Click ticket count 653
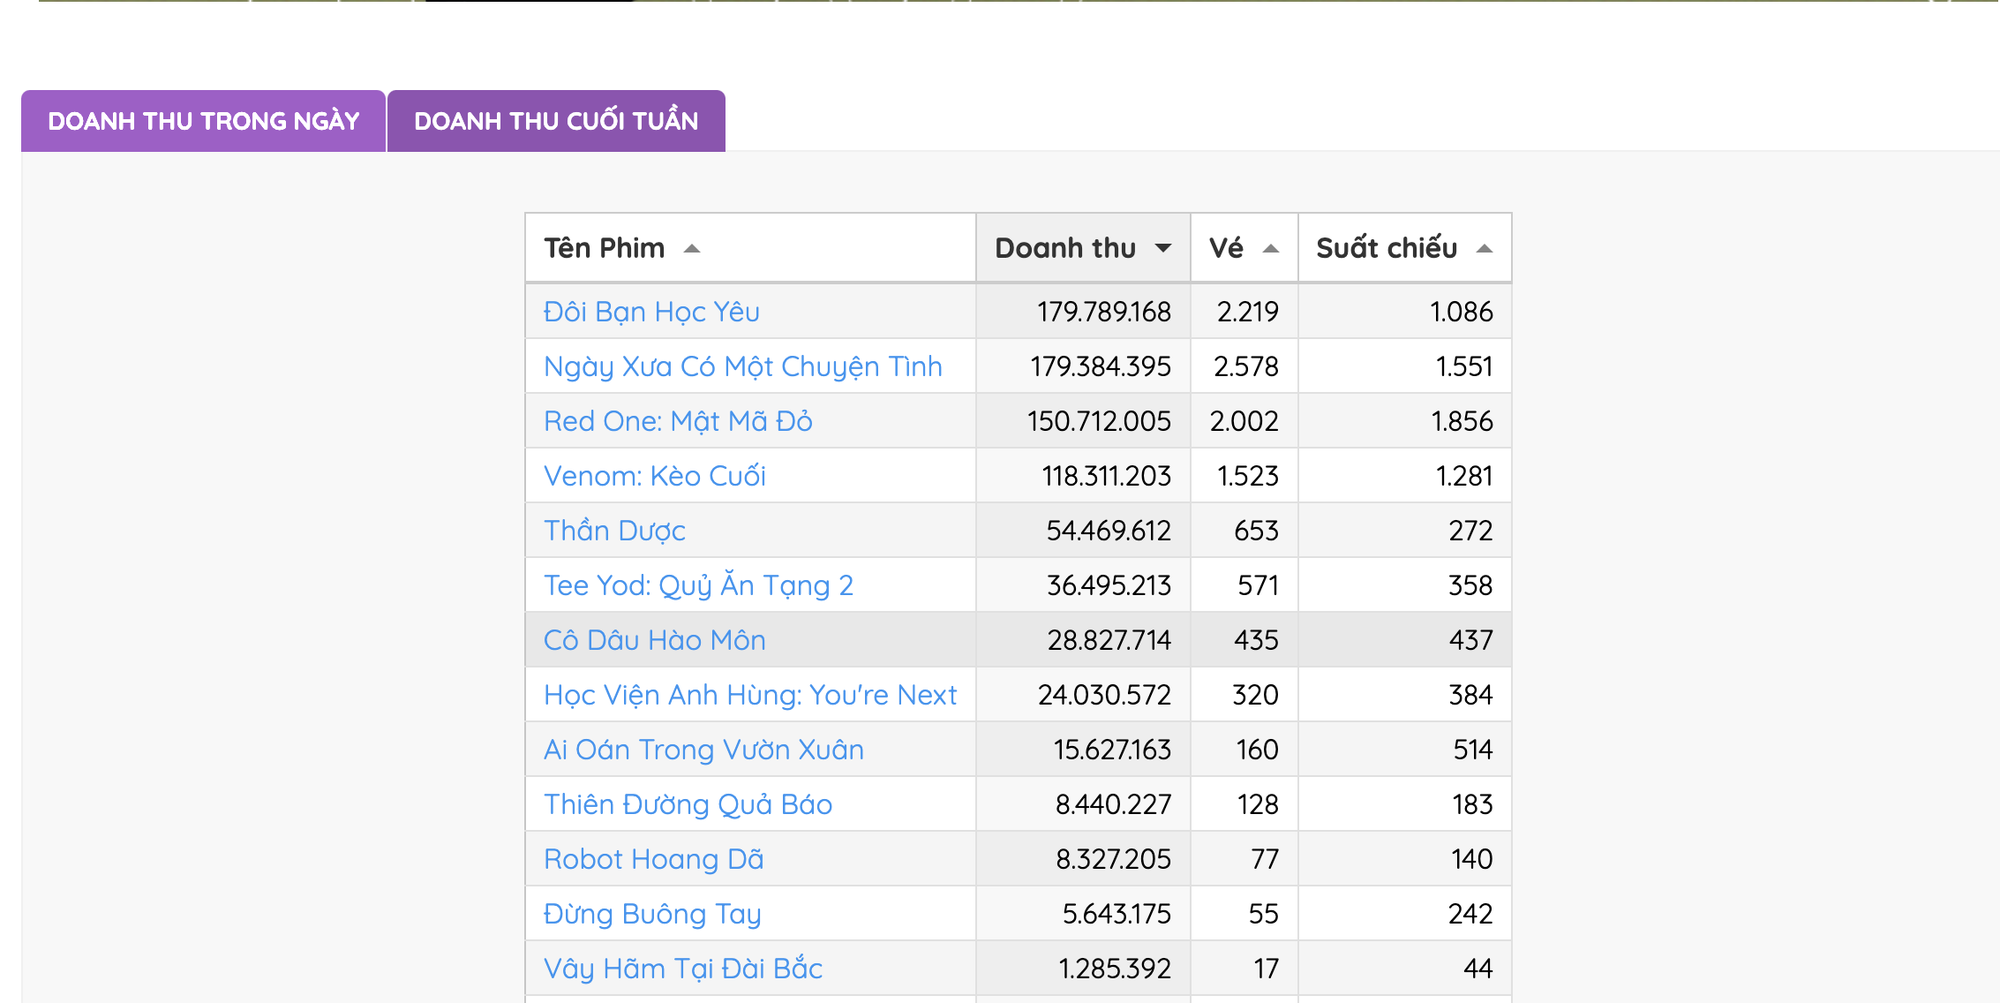Image resolution: width=2000 pixels, height=1003 pixels. point(1256,531)
